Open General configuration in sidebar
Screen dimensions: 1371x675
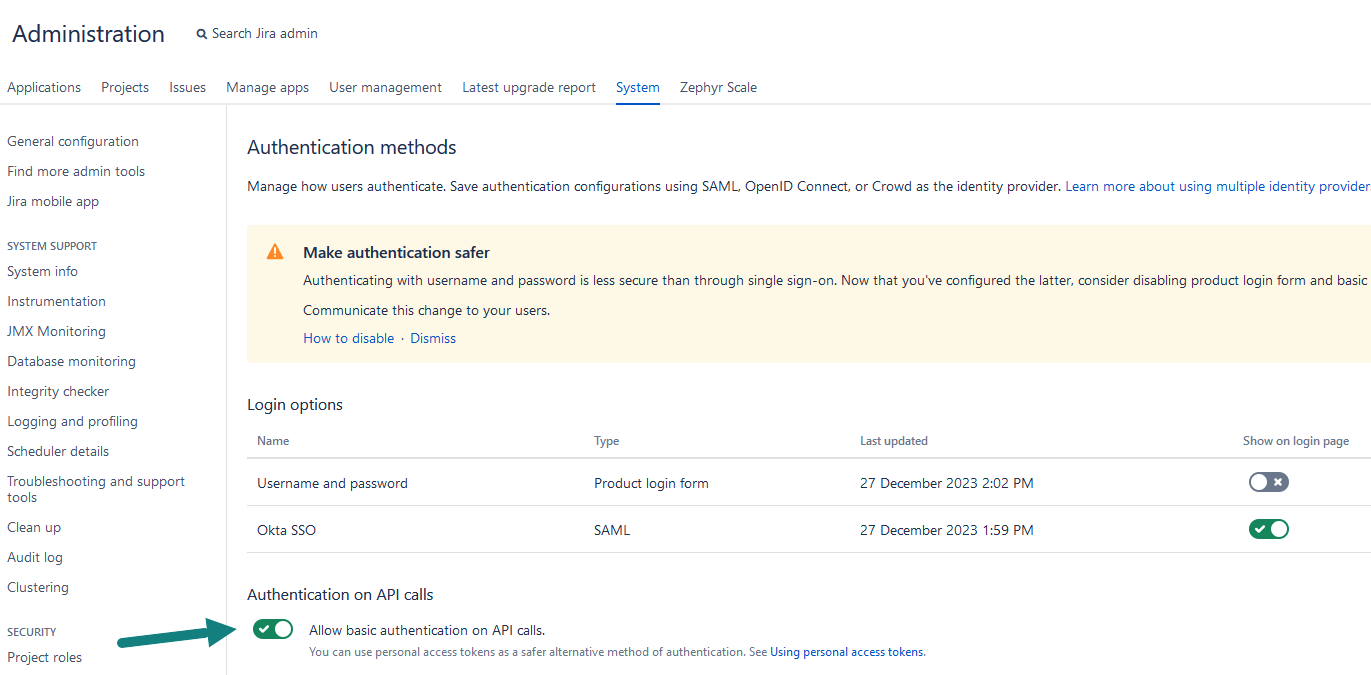(73, 142)
